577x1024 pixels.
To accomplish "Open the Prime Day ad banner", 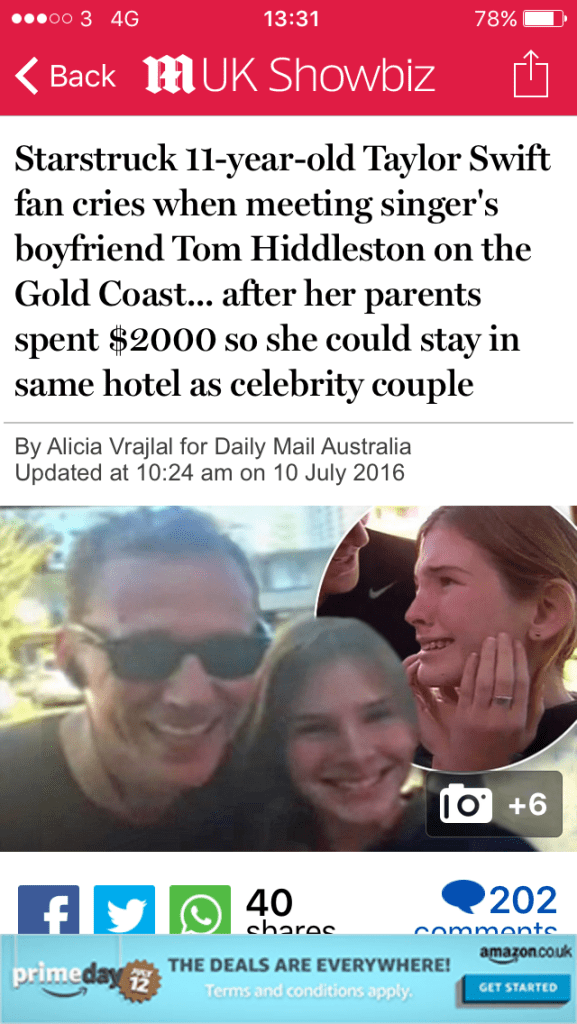I will [x=288, y=978].
